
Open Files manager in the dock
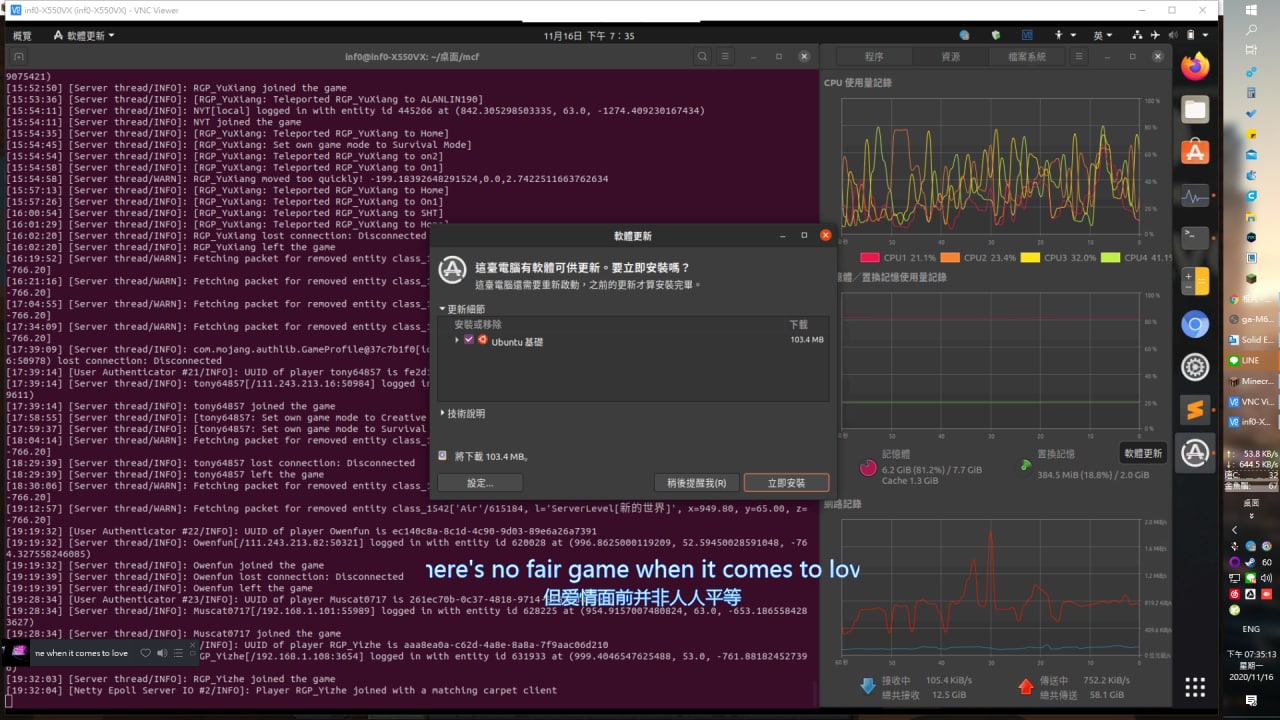[x=1195, y=110]
